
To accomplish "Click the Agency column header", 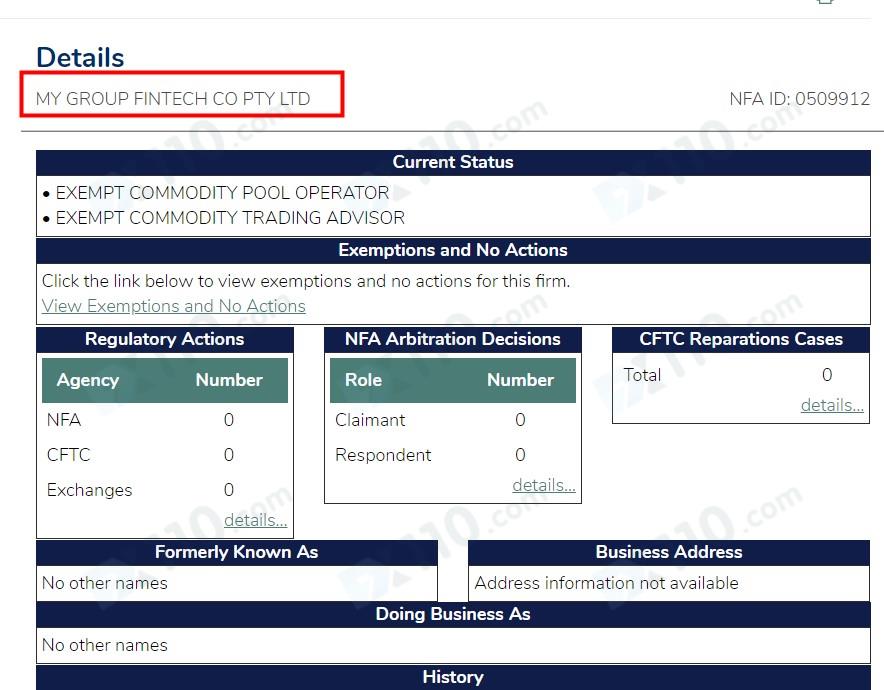I will click(88, 380).
